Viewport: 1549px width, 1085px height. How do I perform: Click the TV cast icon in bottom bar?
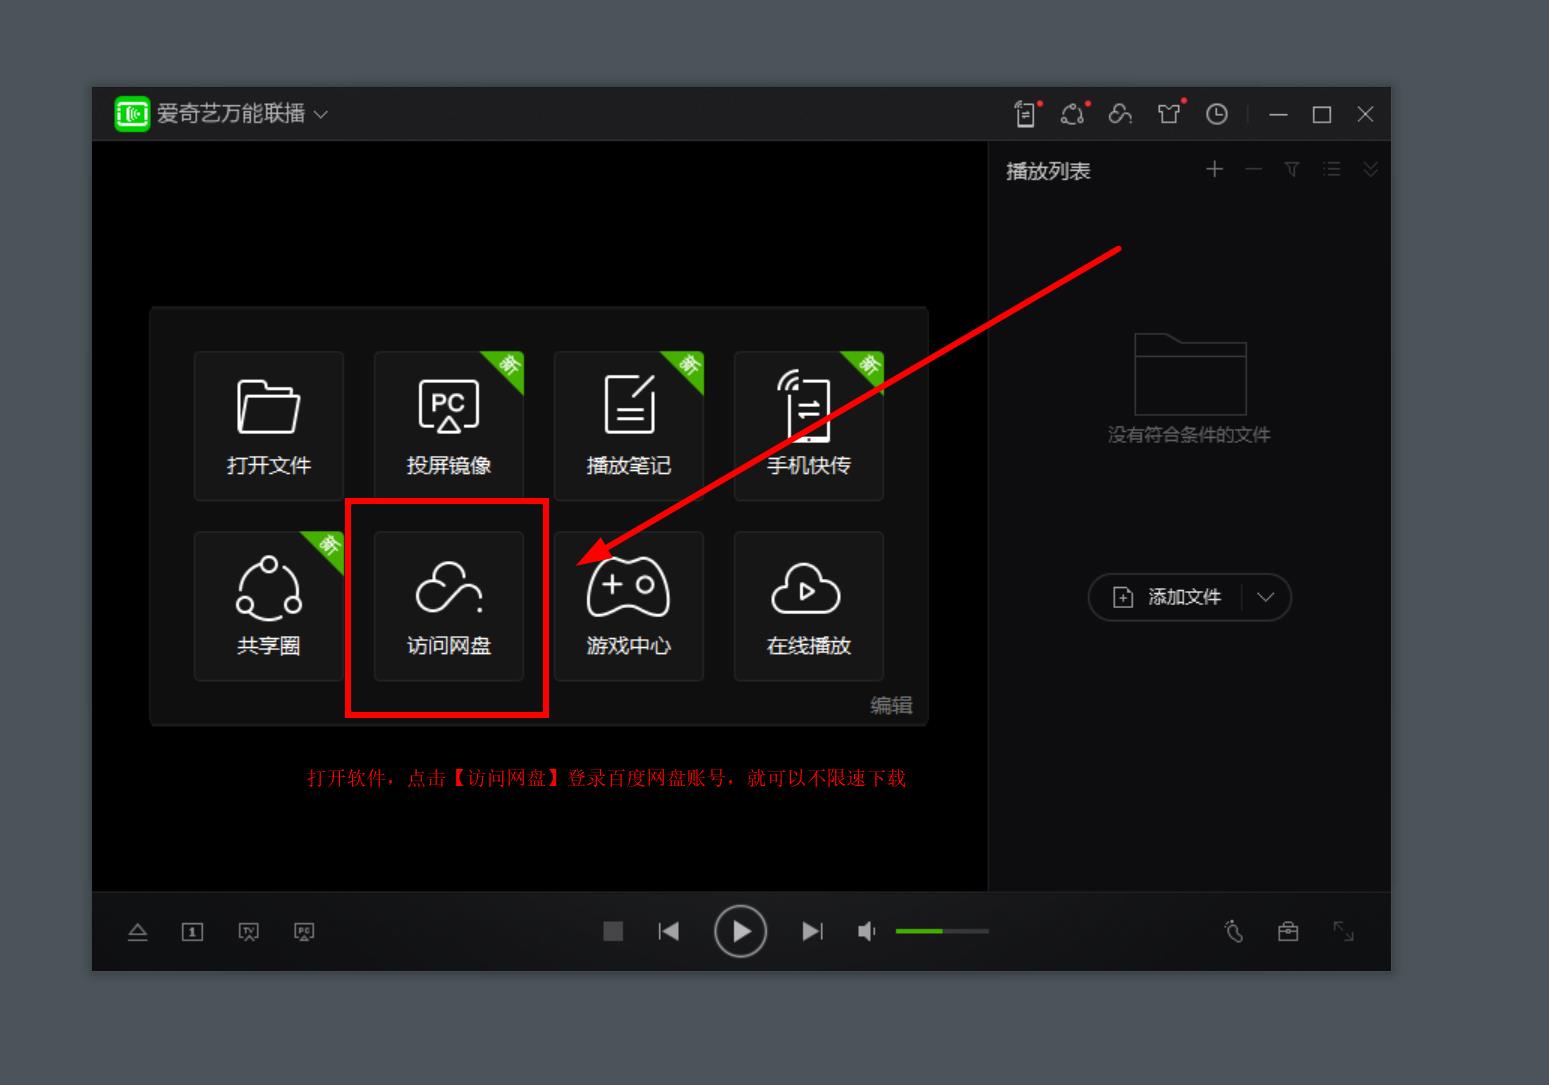click(x=249, y=932)
